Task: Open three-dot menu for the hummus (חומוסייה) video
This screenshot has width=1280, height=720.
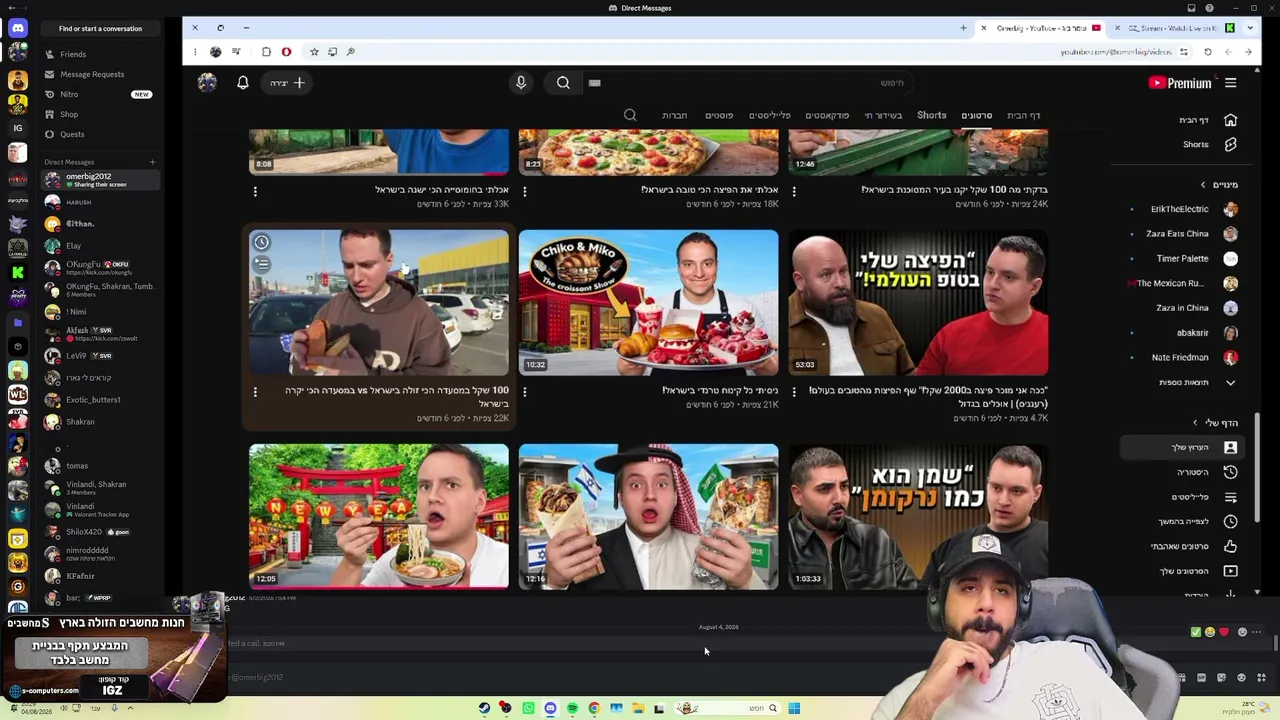Action: tap(255, 191)
